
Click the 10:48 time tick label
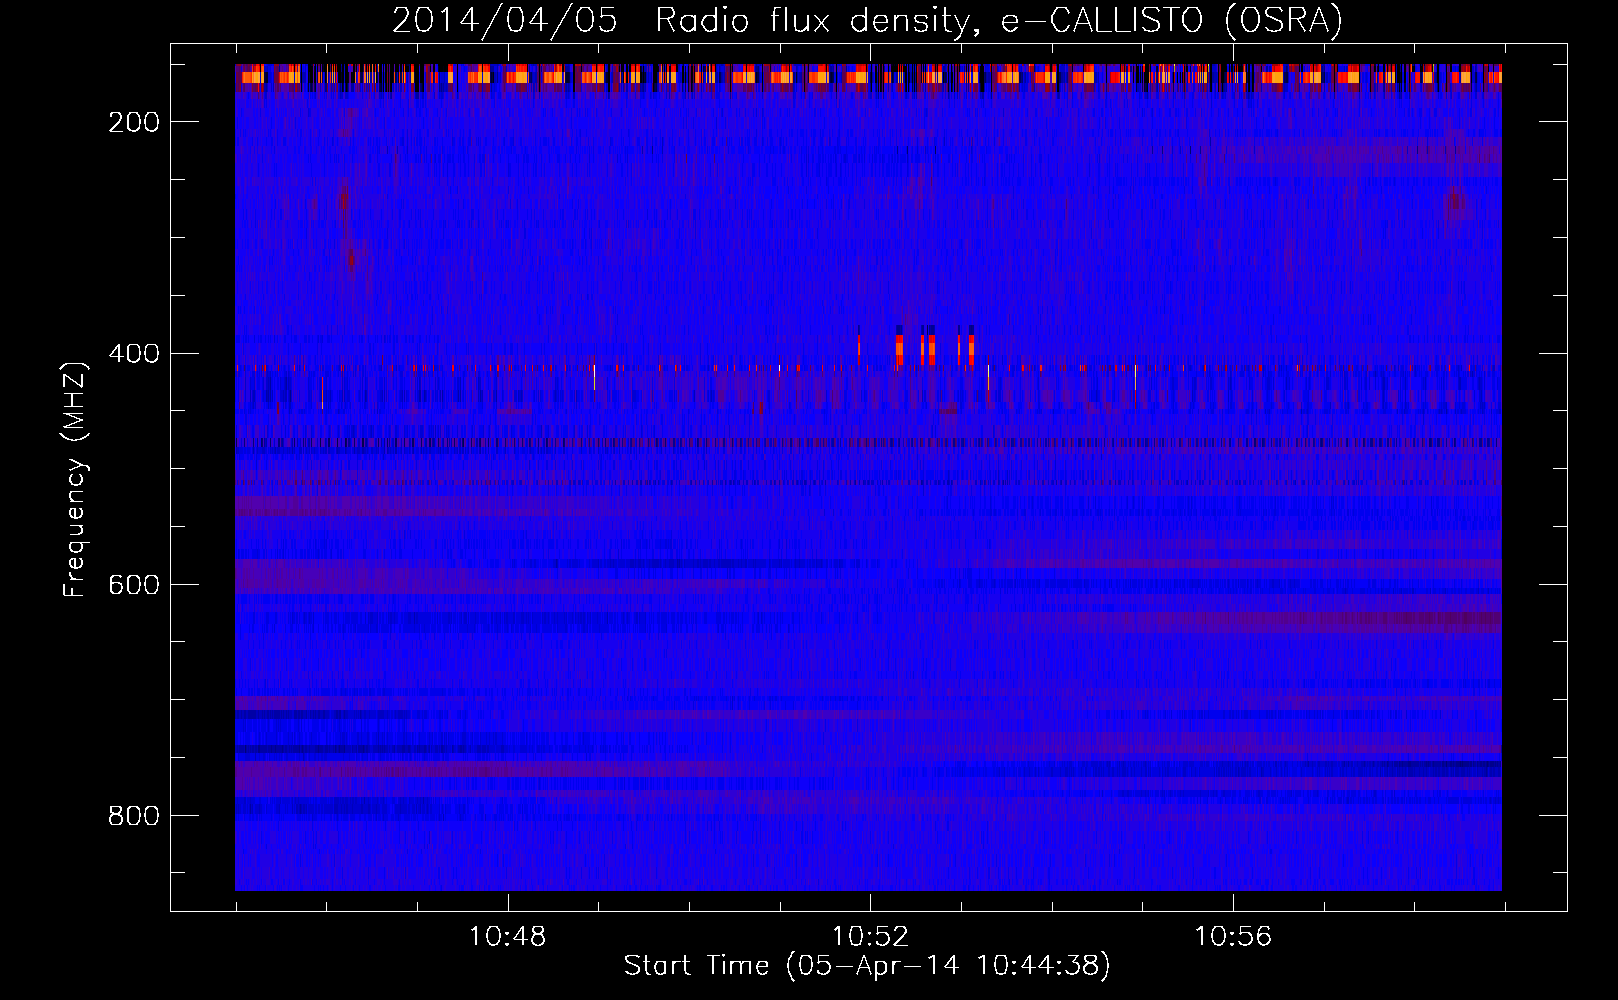508,937
